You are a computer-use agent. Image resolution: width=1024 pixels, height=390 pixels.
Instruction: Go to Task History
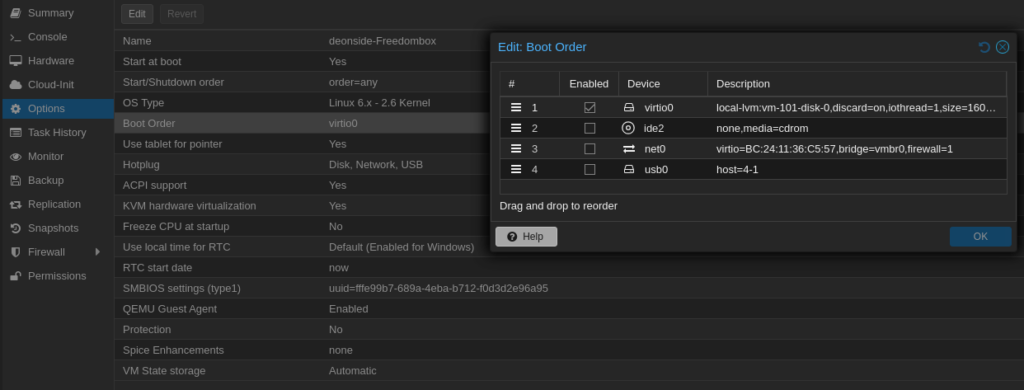click(57, 133)
